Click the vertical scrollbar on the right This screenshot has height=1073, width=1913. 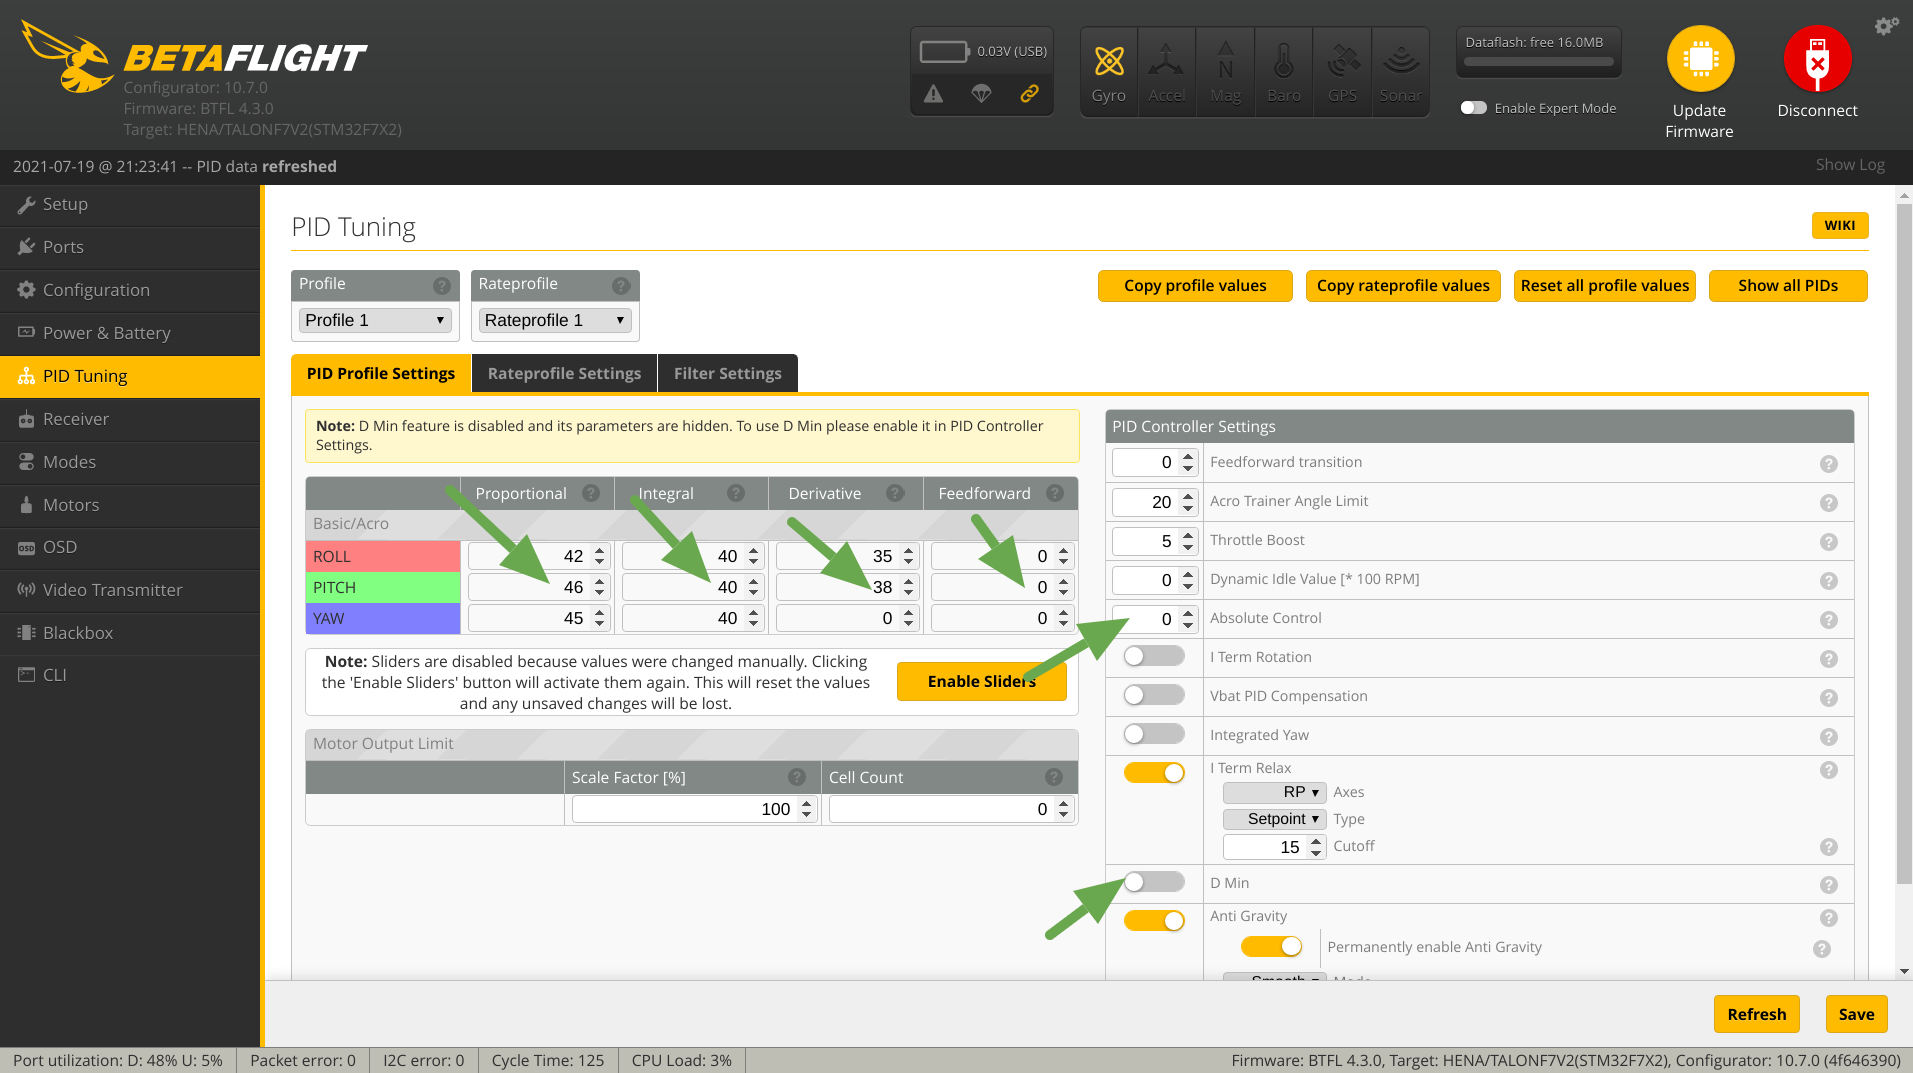pos(1903,540)
